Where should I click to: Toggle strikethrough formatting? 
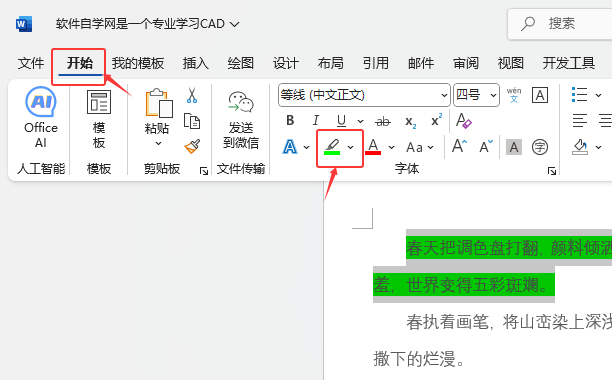(382, 122)
